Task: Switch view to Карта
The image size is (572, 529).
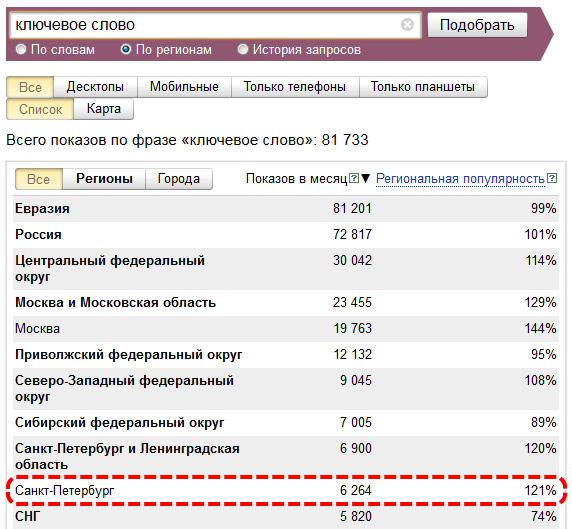Action: click(104, 109)
